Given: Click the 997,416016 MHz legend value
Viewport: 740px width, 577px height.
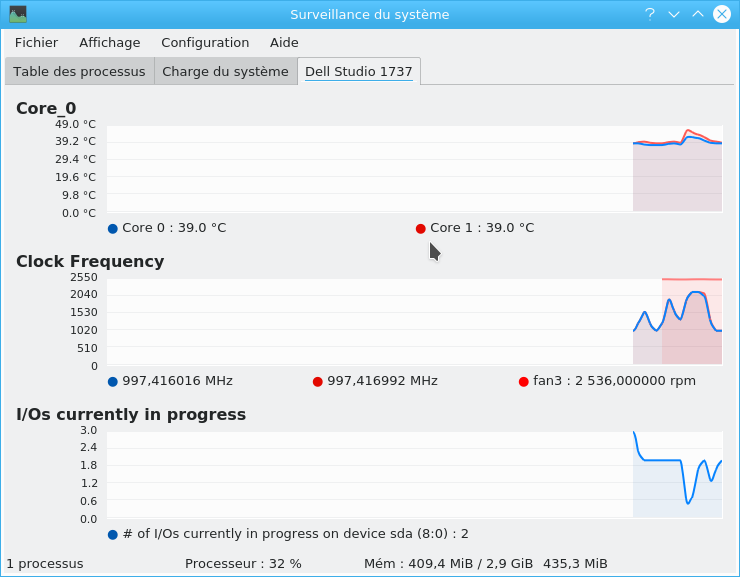Looking at the screenshot, I should 177,381.
